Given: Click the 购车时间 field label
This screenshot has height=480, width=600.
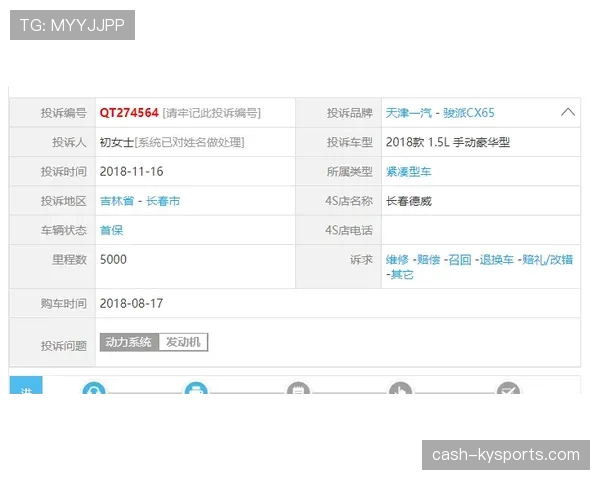Looking at the screenshot, I should click(x=64, y=304).
